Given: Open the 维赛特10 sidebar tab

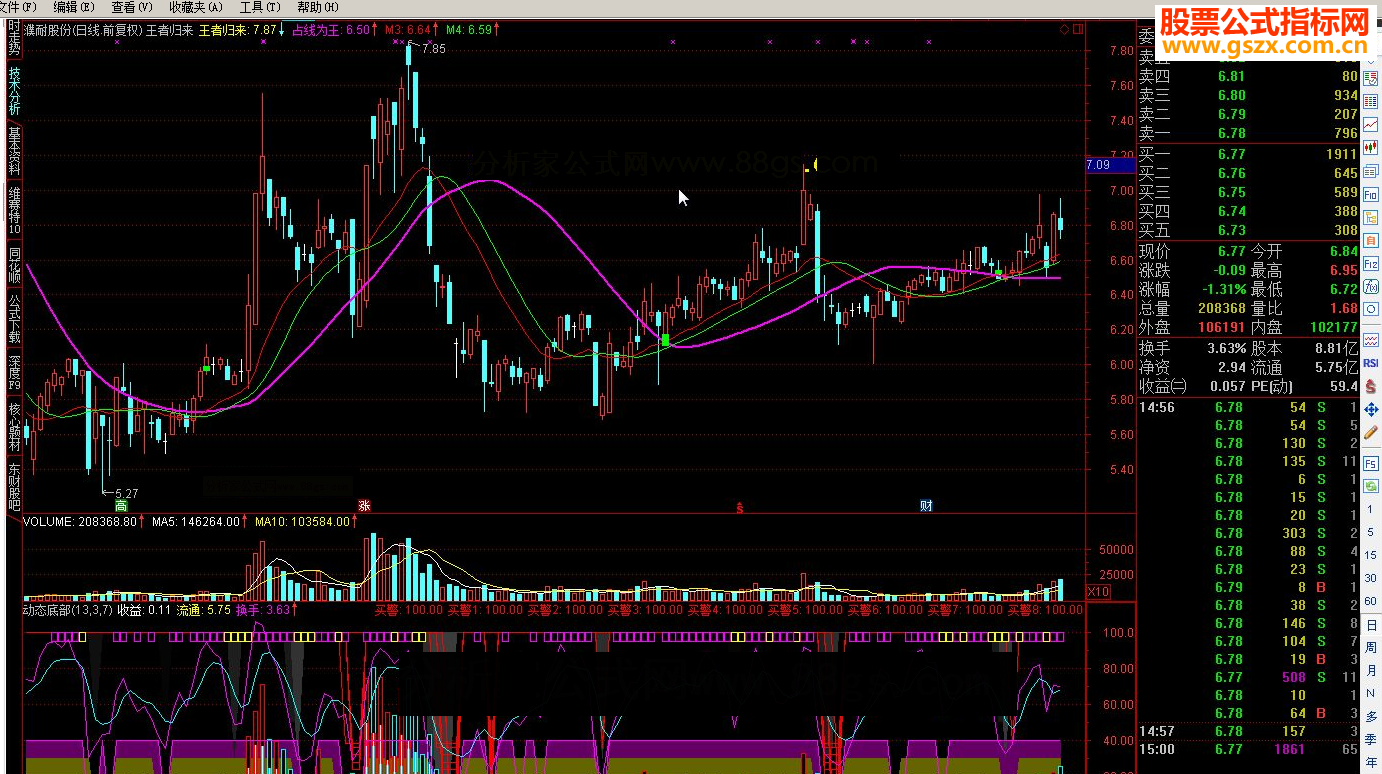Looking at the screenshot, I should 14,210.
